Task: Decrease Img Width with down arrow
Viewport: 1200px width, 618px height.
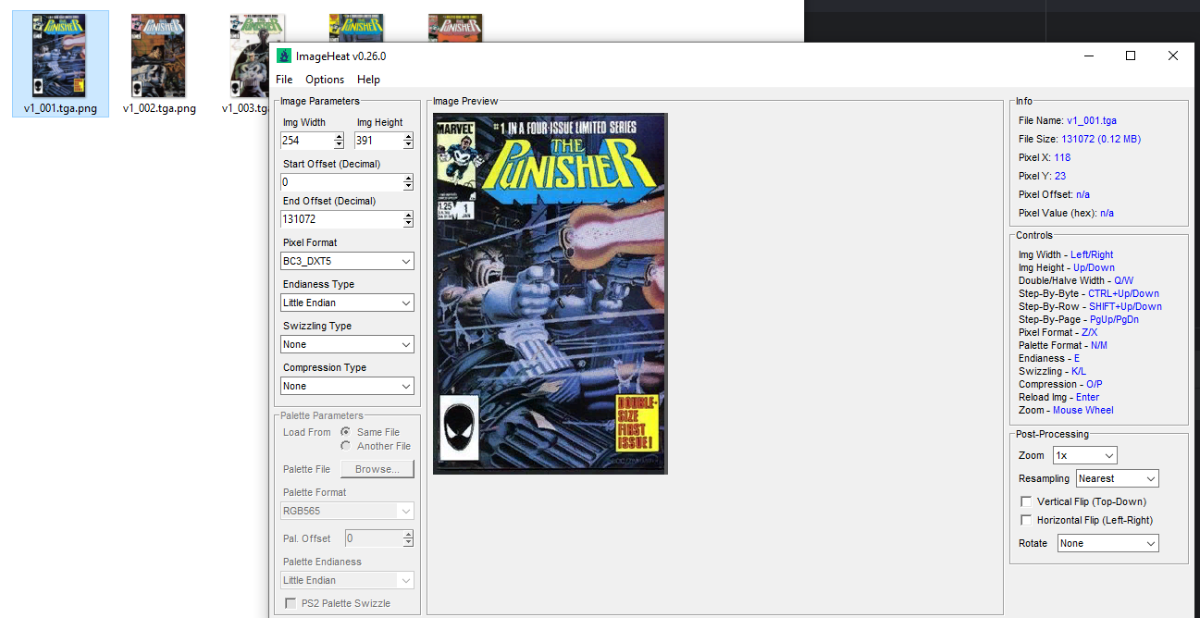Action: click(338, 145)
